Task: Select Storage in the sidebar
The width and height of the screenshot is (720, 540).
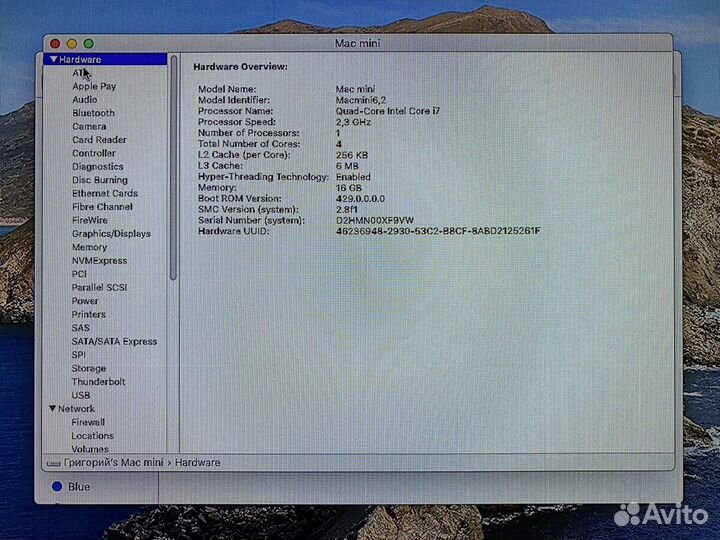Action: [x=89, y=368]
